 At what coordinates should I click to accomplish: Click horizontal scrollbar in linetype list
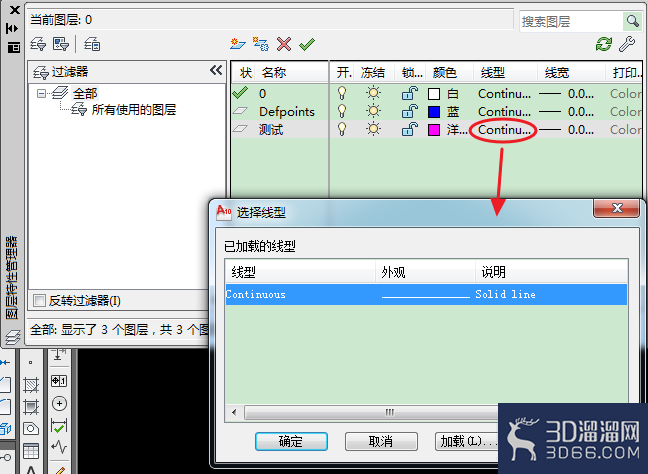[372, 412]
